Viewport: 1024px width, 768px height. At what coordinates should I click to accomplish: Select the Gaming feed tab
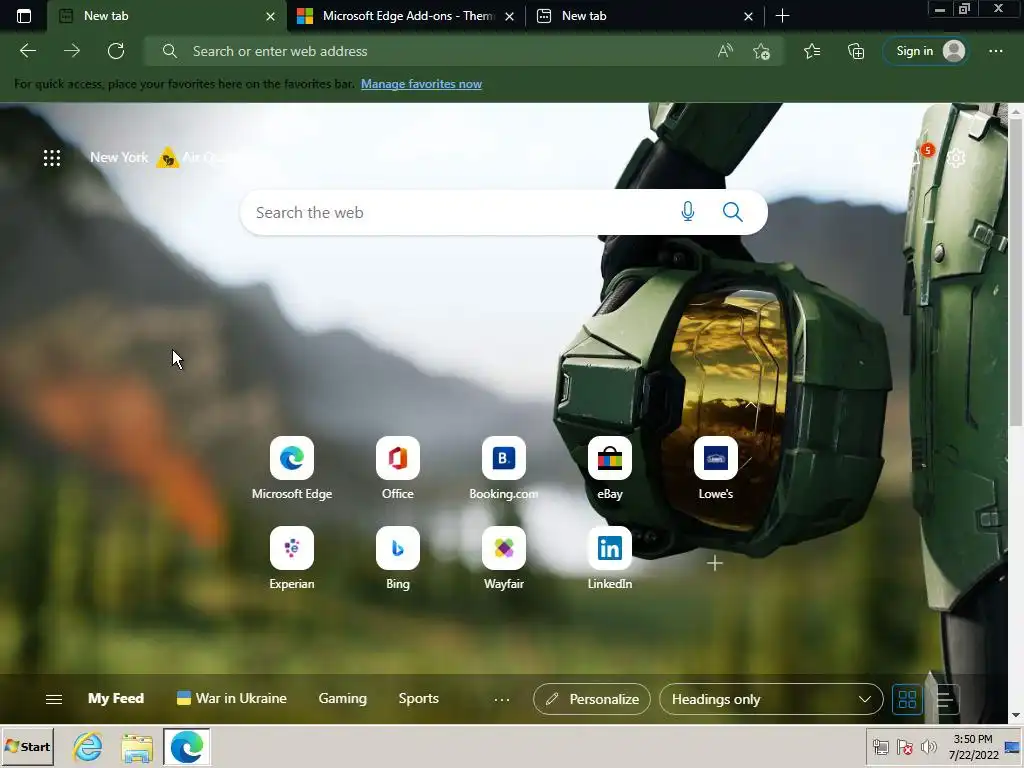tap(343, 698)
